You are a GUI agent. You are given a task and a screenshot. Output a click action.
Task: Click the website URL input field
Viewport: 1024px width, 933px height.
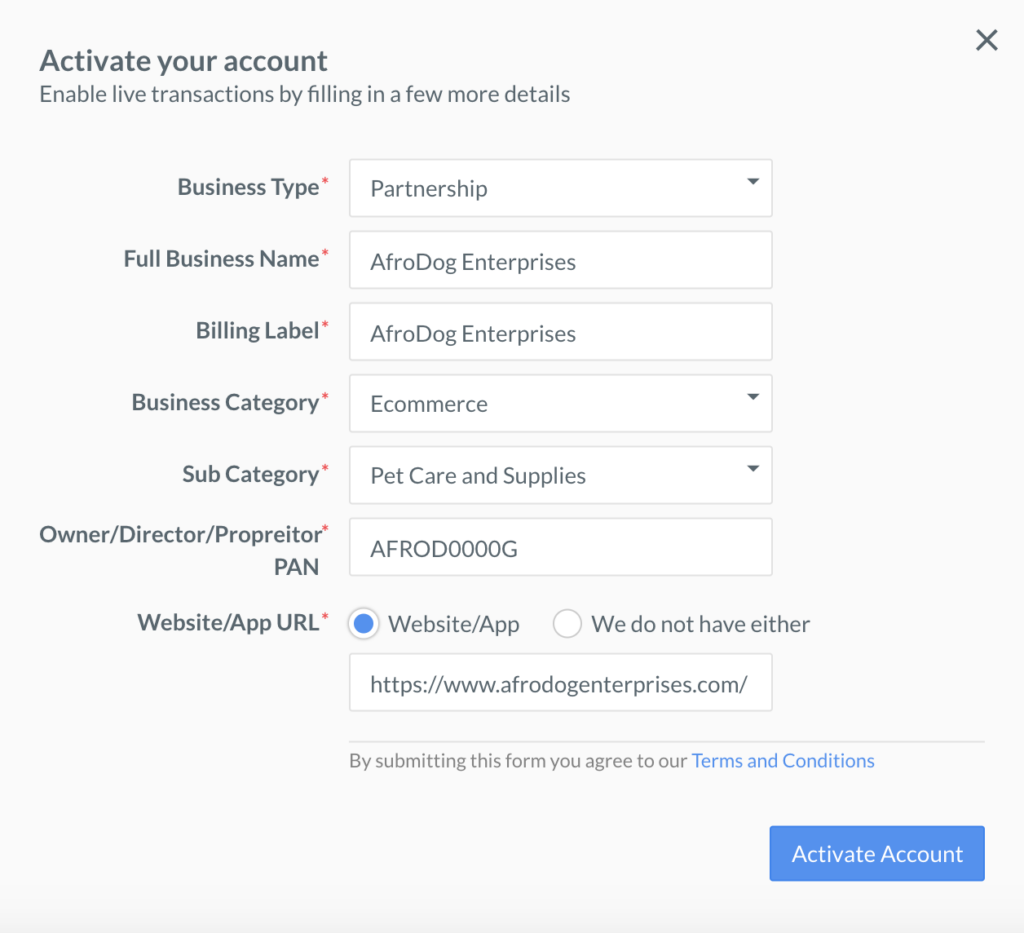click(x=560, y=682)
